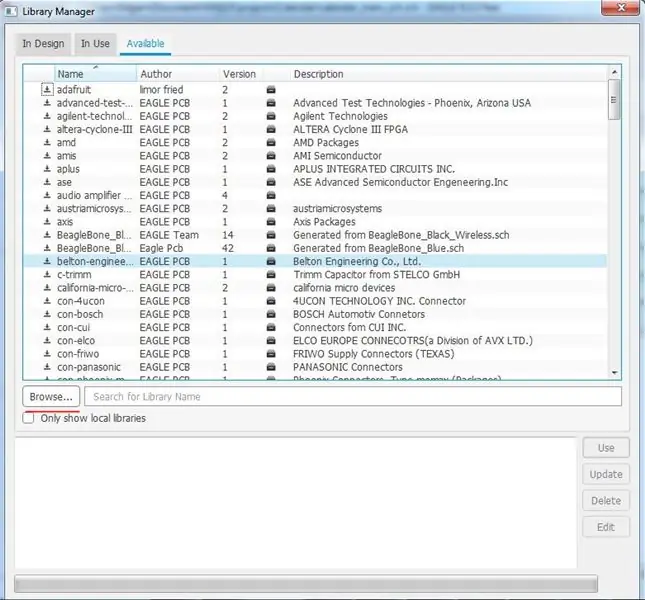Click 'limor fried' author cell
This screenshot has width=645, height=600.
pos(161,89)
